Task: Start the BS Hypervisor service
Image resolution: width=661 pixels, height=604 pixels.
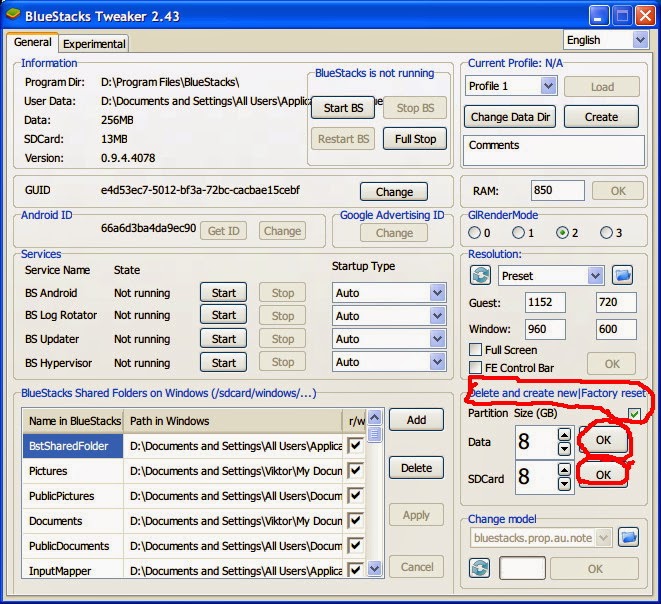Action: coord(223,362)
